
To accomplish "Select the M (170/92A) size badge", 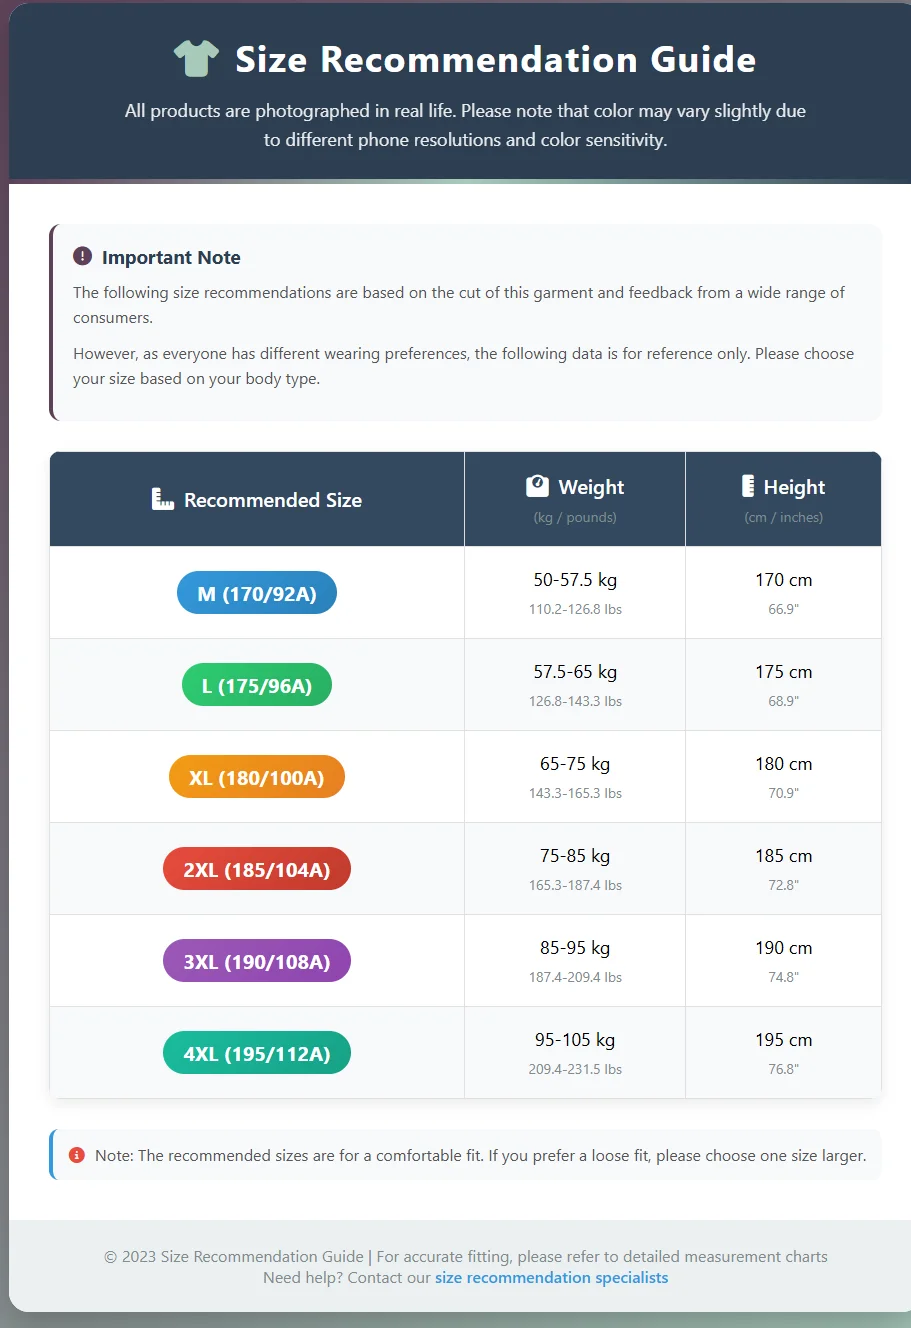I will [x=257, y=594].
